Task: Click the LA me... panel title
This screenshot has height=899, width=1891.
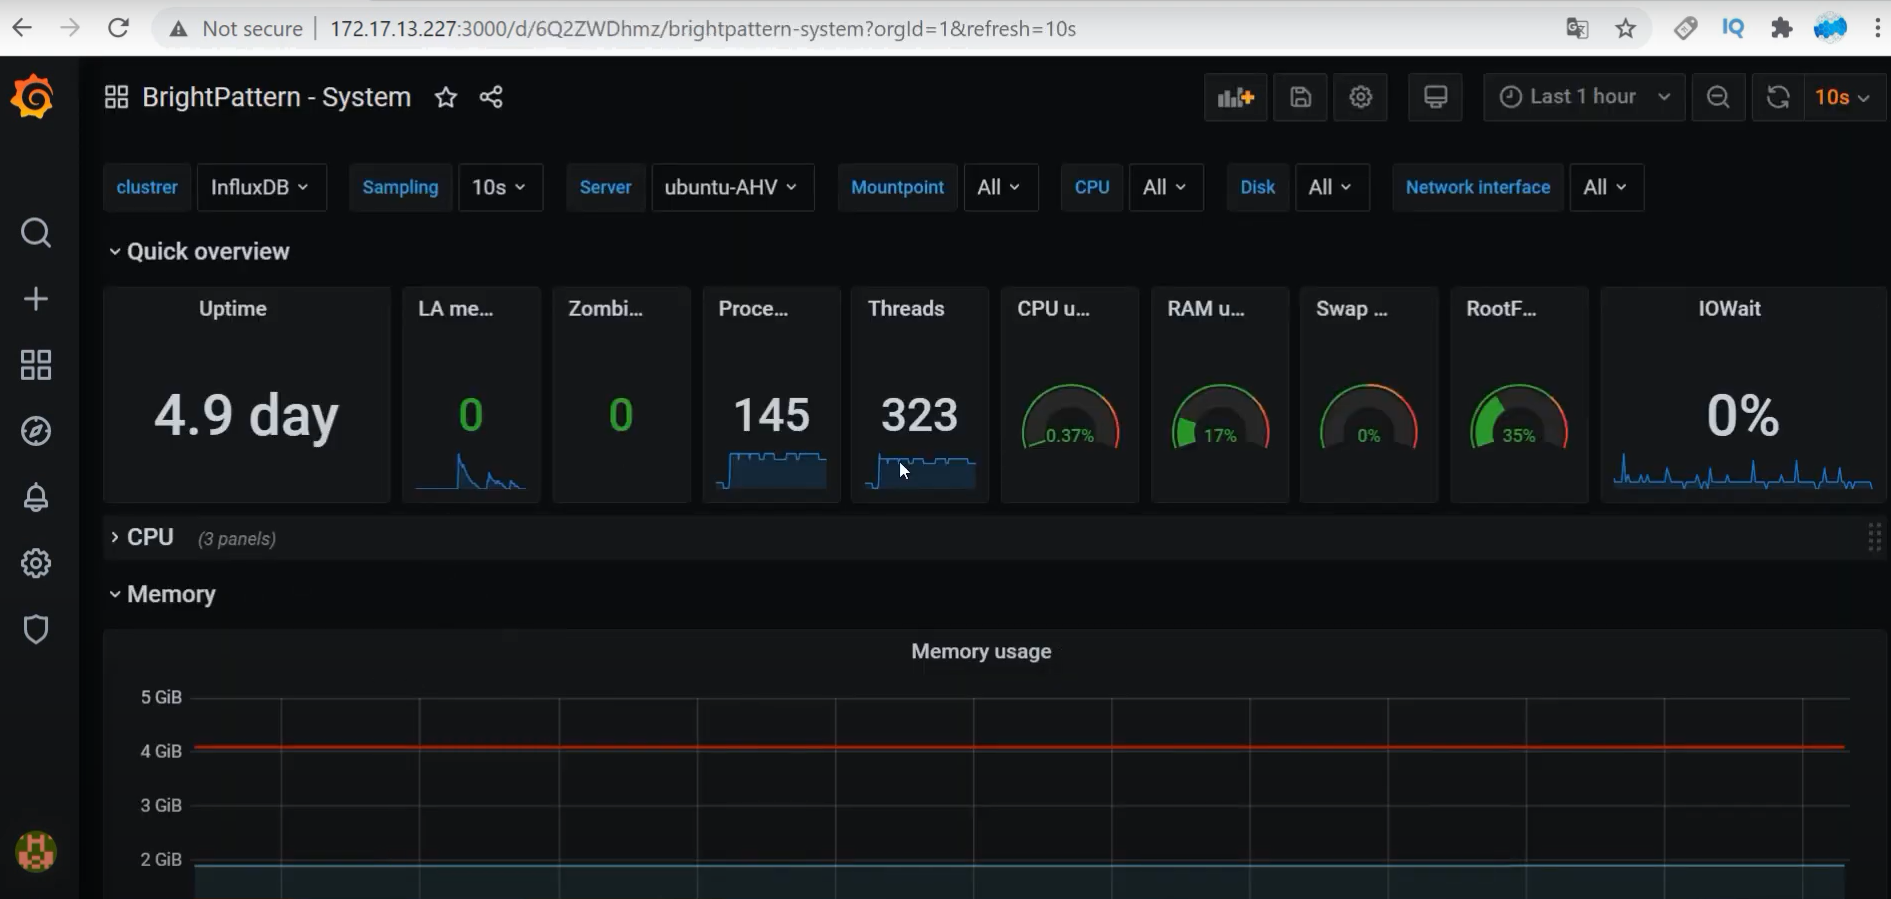Action: [455, 308]
